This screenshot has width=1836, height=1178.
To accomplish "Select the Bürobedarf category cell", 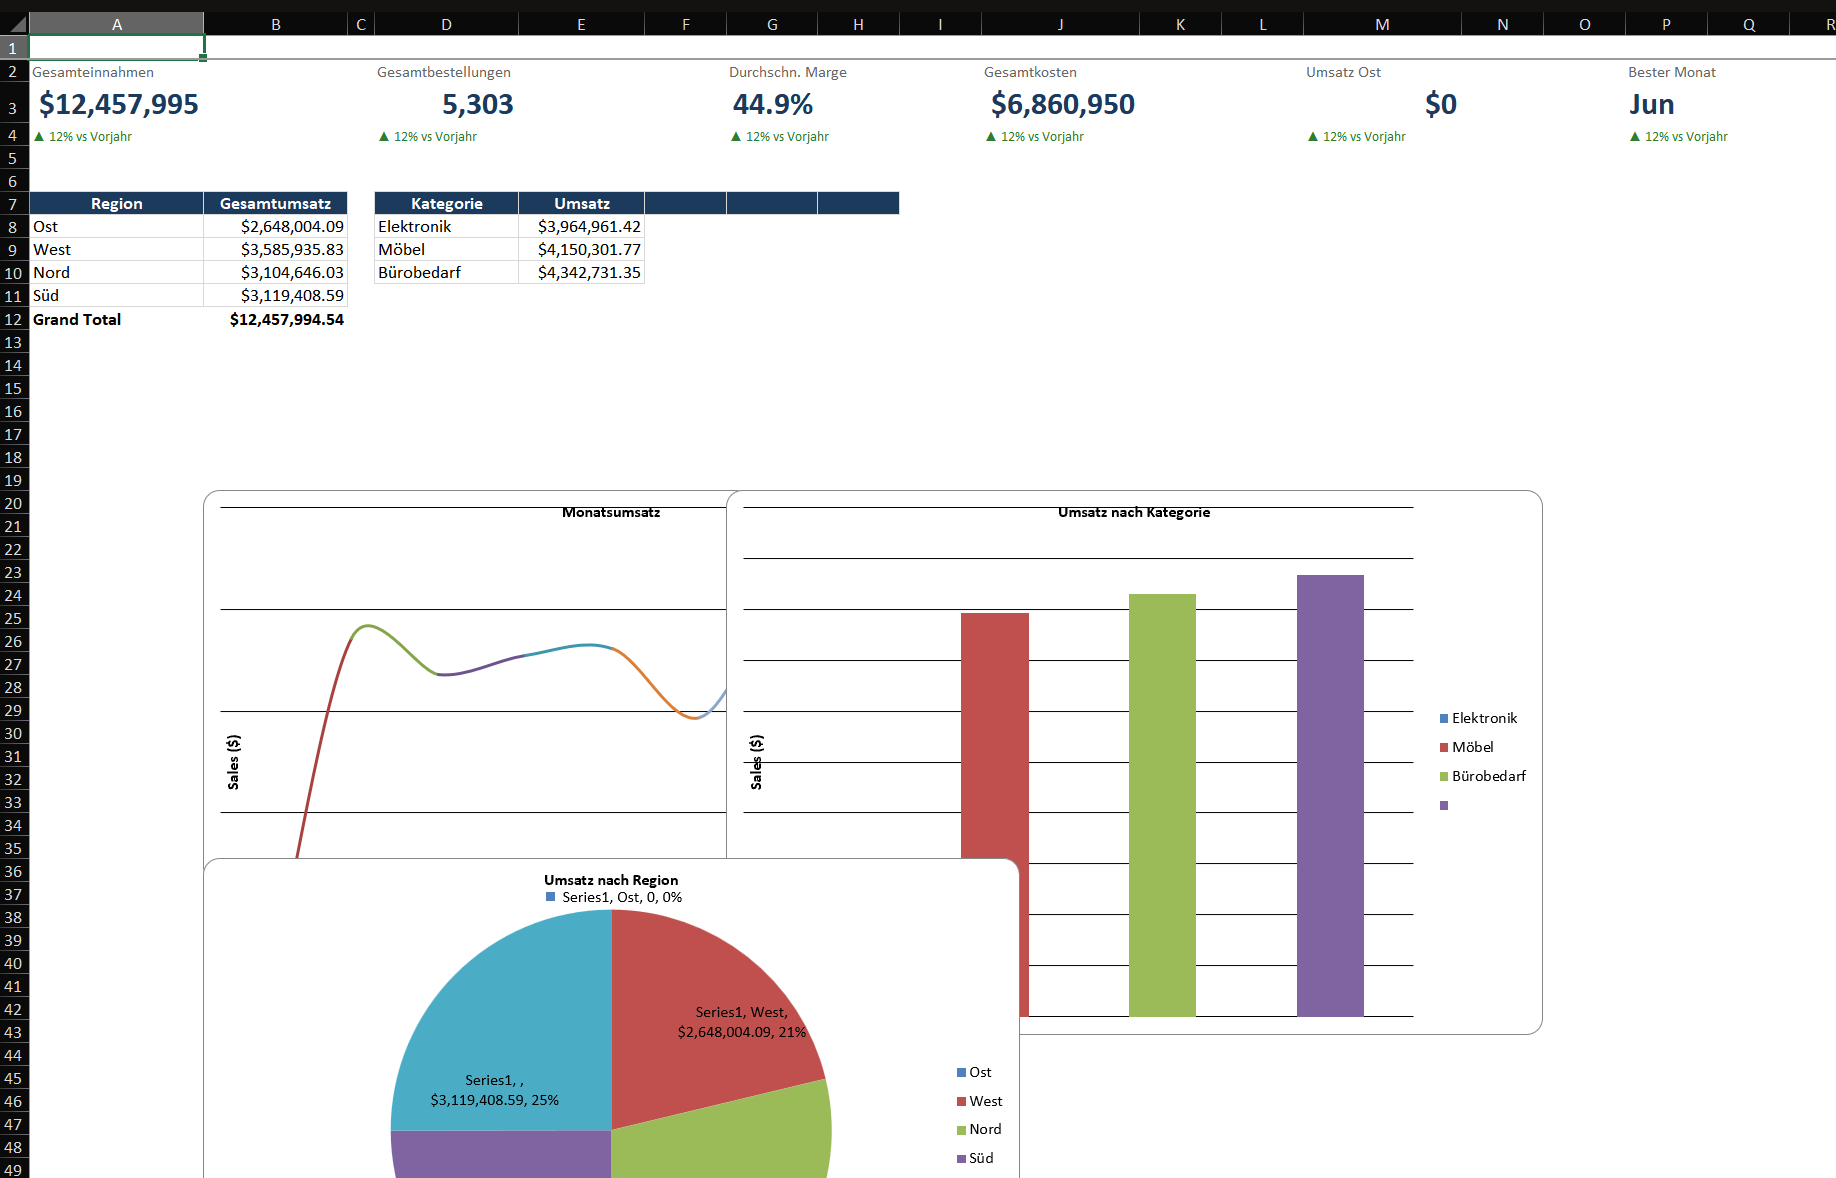I will [446, 272].
